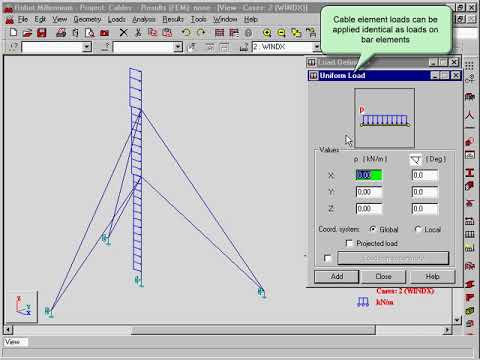Click the Print preview page icon
The image size is (480, 360).
coord(89,33)
